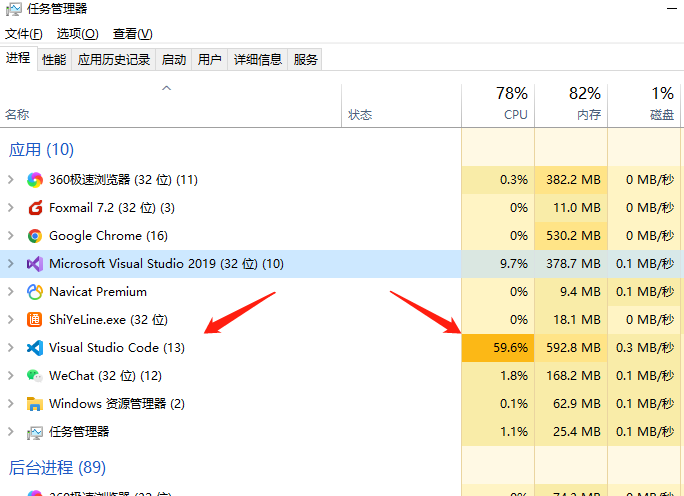Expand Visual Studio Code (13) processes
Screen dimensions: 684x496
click(11, 348)
